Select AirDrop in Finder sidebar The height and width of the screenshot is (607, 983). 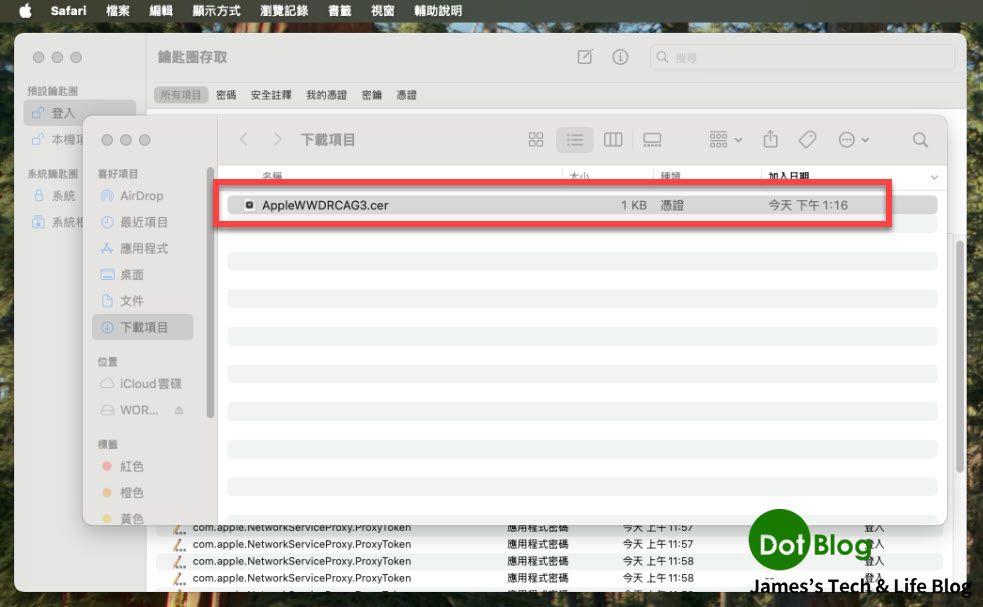(x=141, y=196)
